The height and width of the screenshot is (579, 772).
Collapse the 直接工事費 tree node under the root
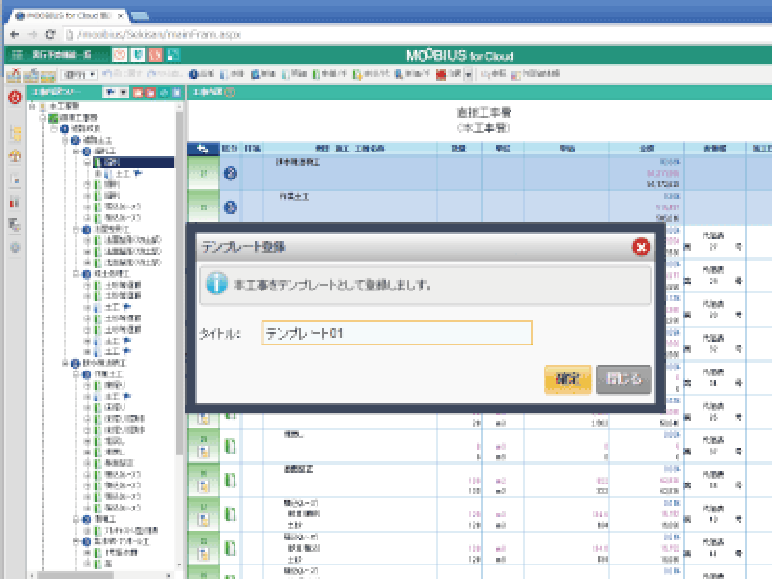click(43, 118)
